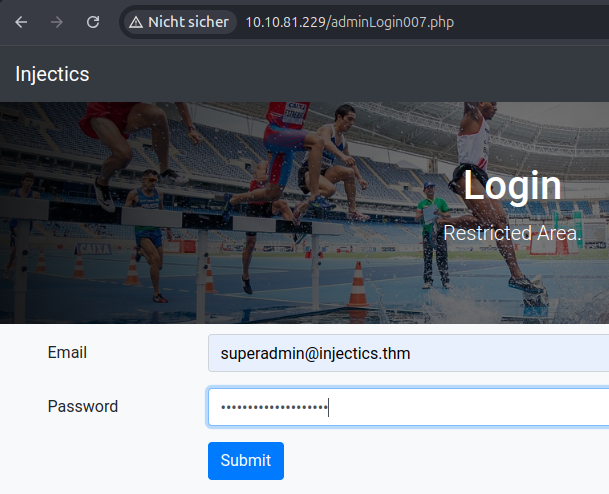Screen dimensions: 609x494
Task: Click the warning triangle security icon
Action: coord(136,22)
